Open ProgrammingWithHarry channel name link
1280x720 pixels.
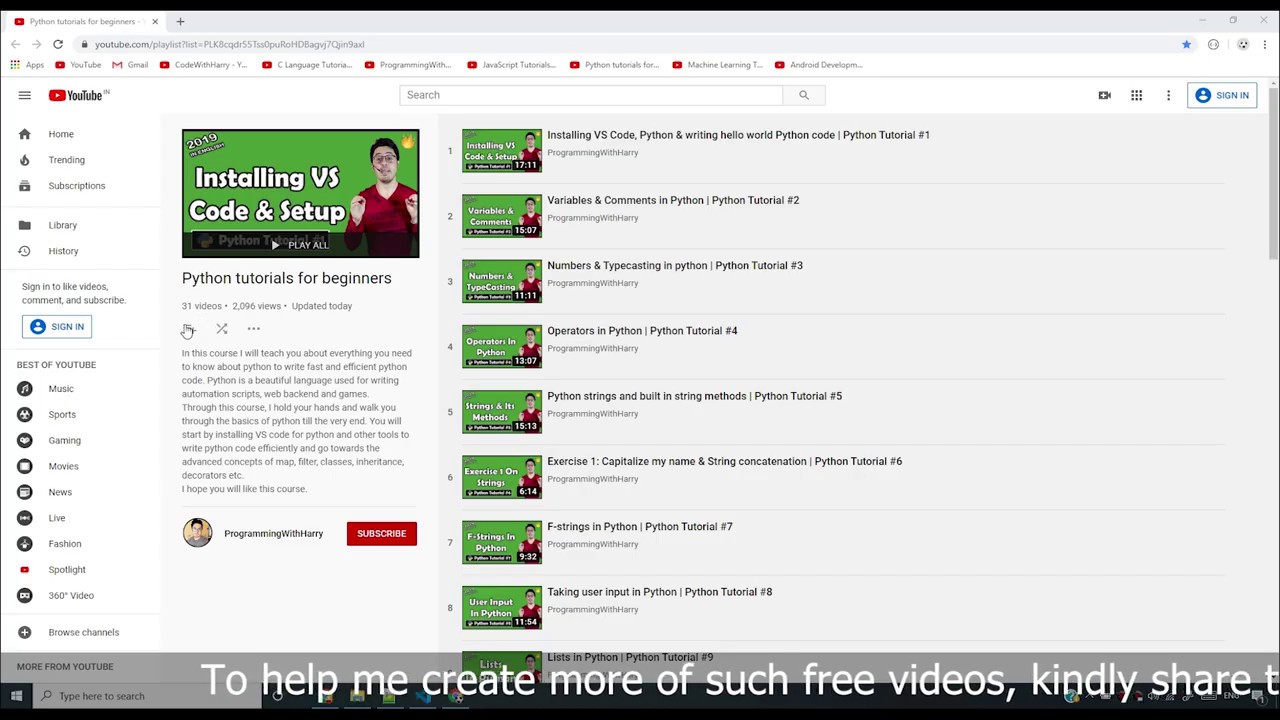click(273, 534)
